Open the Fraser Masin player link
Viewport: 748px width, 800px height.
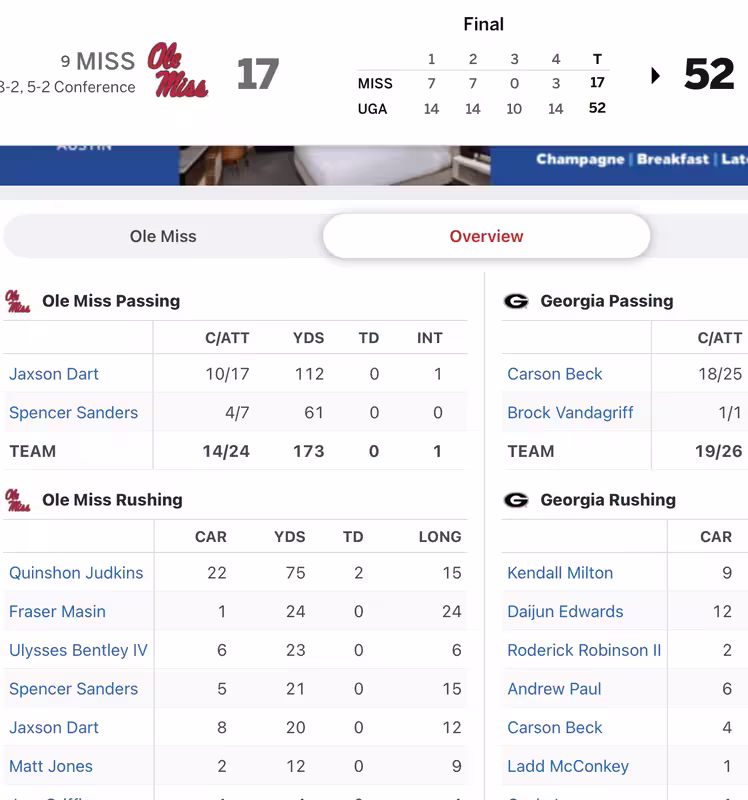(57, 612)
